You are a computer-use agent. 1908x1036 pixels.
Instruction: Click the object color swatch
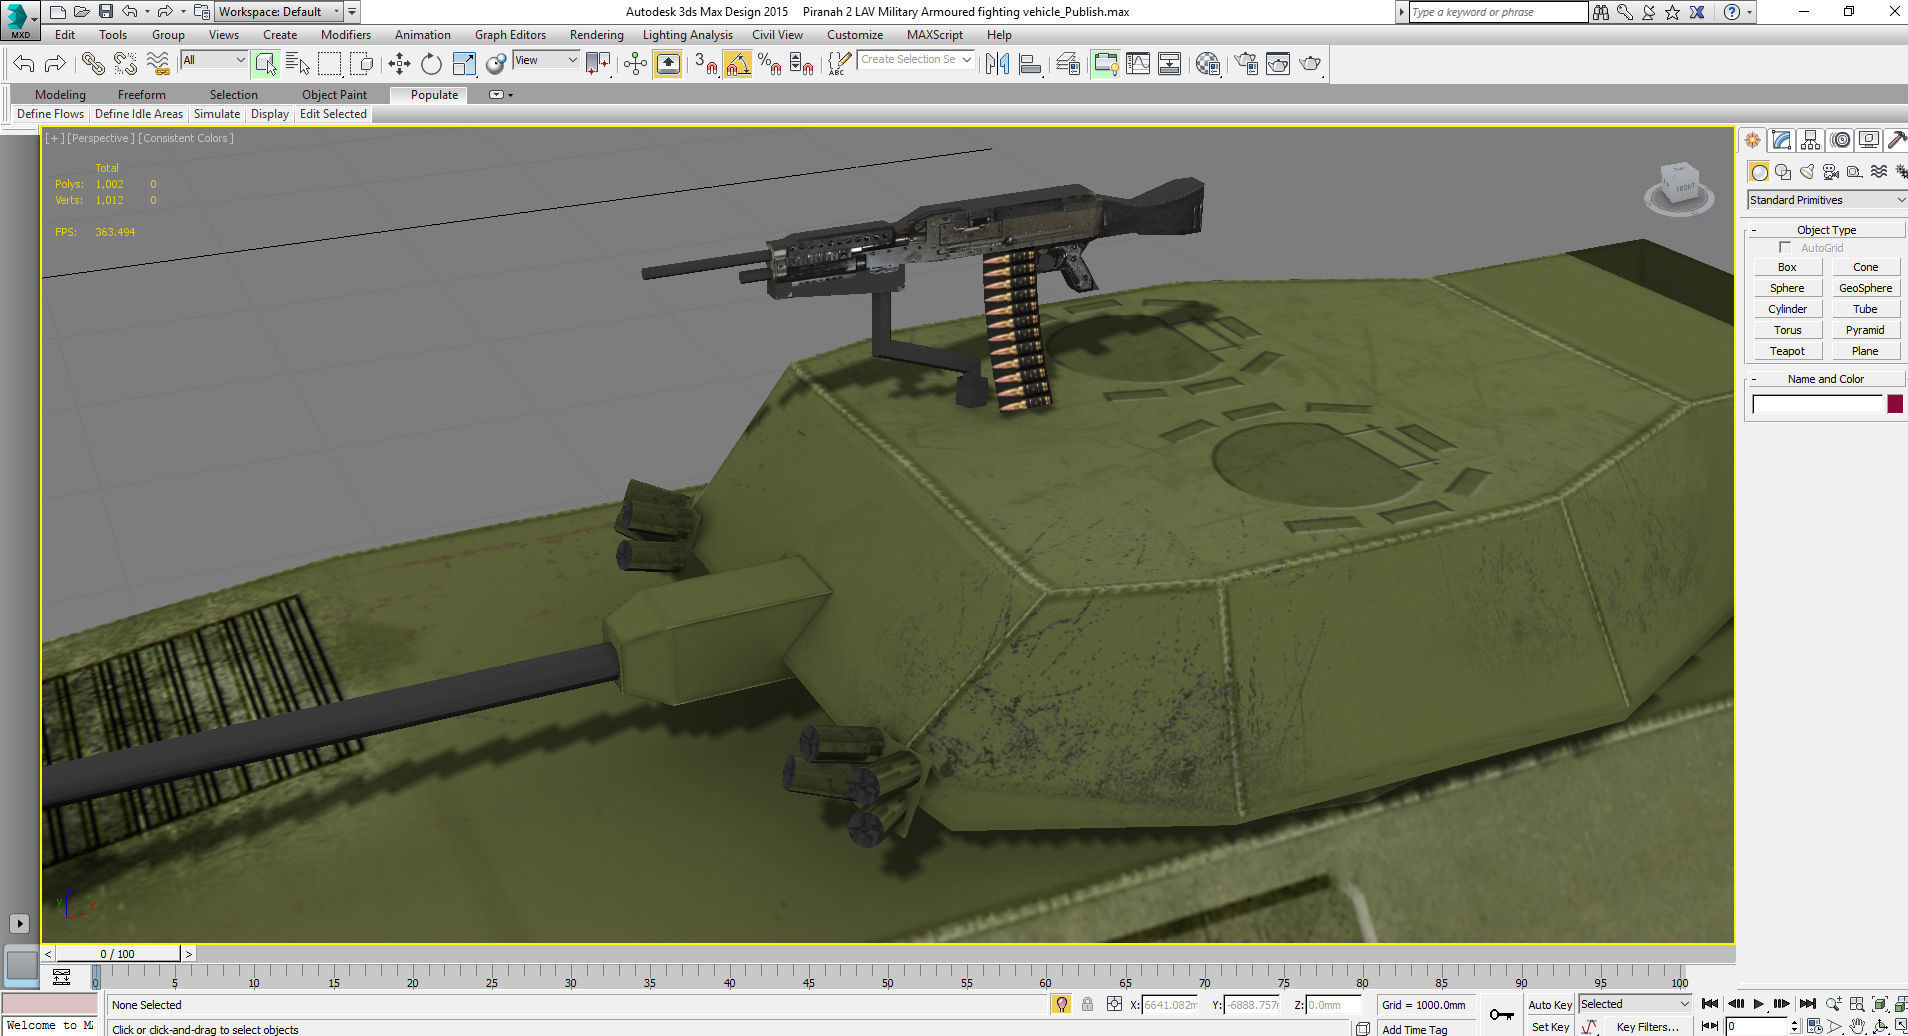coord(1895,404)
